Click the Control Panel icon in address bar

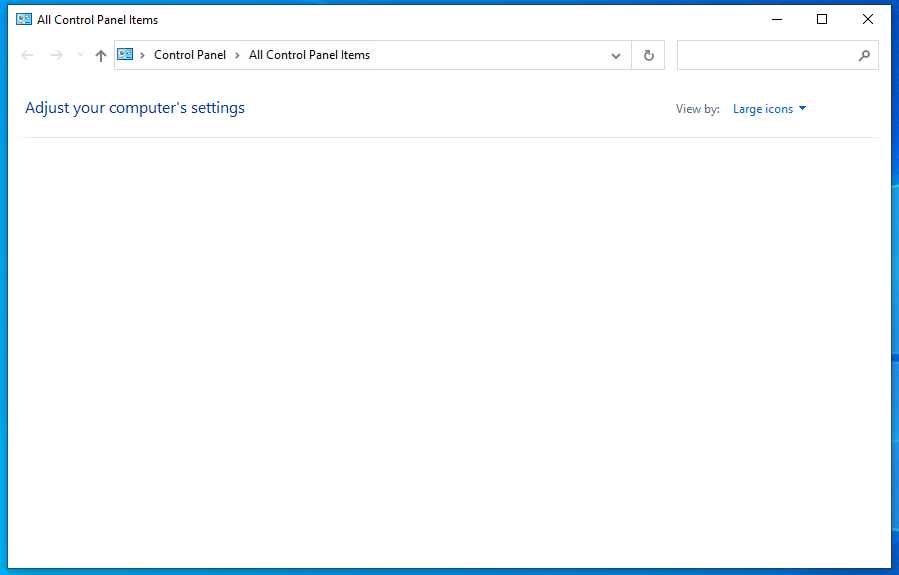tap(125, 54)
